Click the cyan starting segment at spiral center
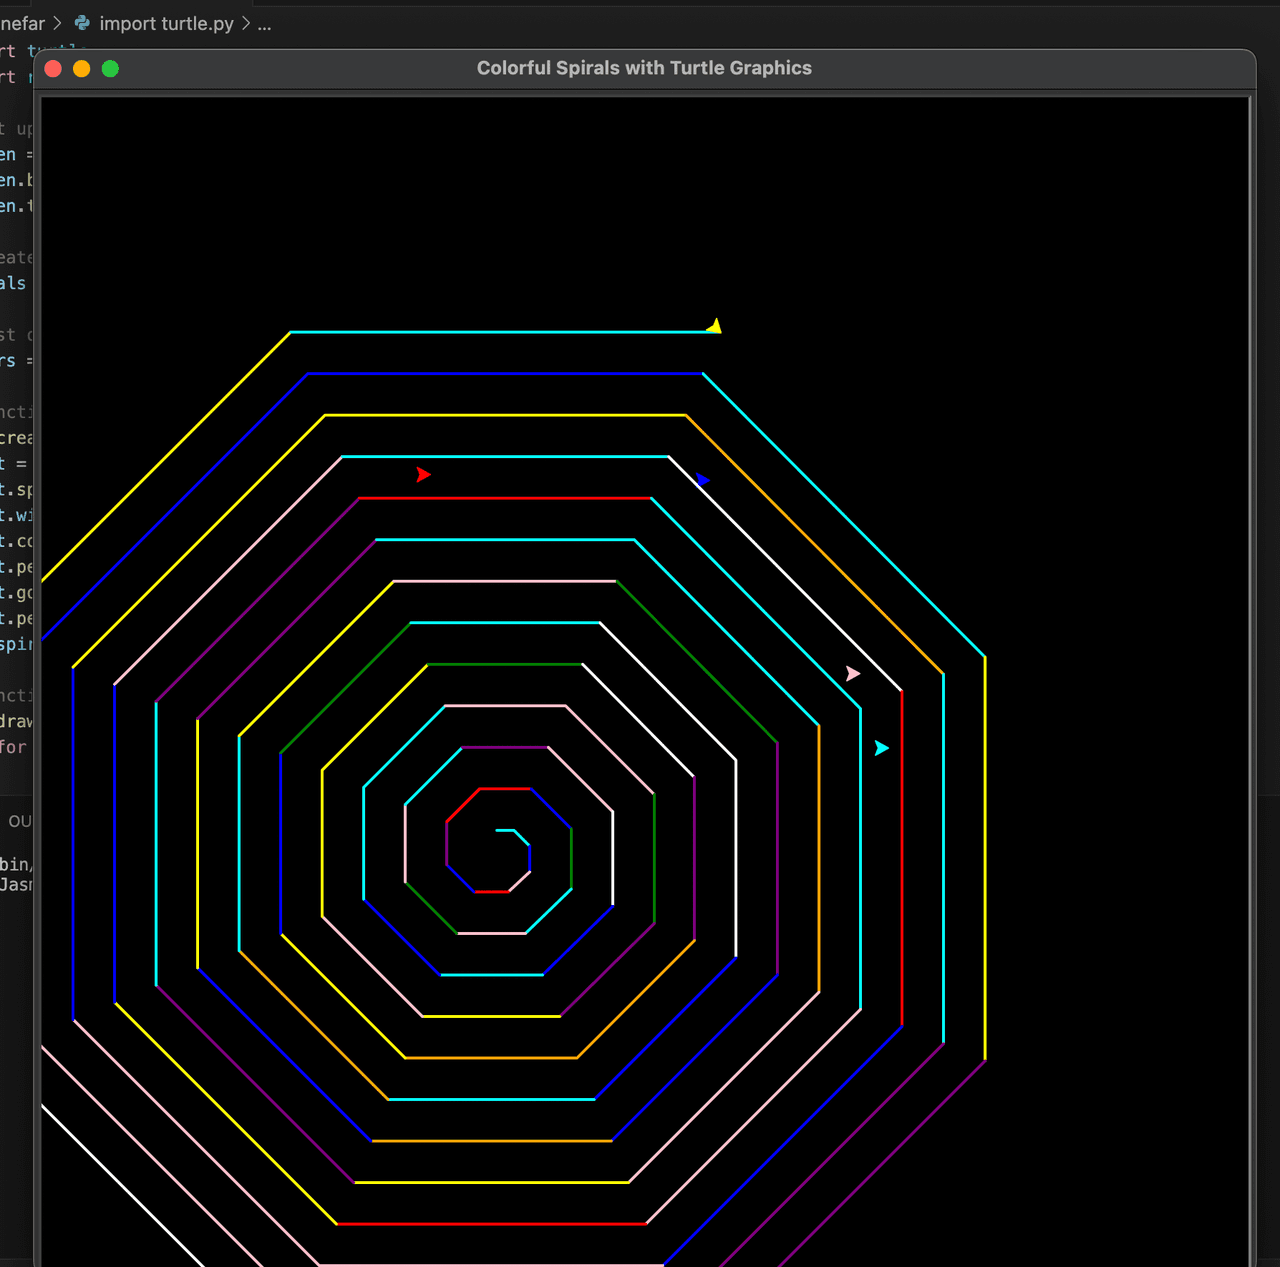The width and height of the screenshot is (1280, 1267). coord(506,830)
